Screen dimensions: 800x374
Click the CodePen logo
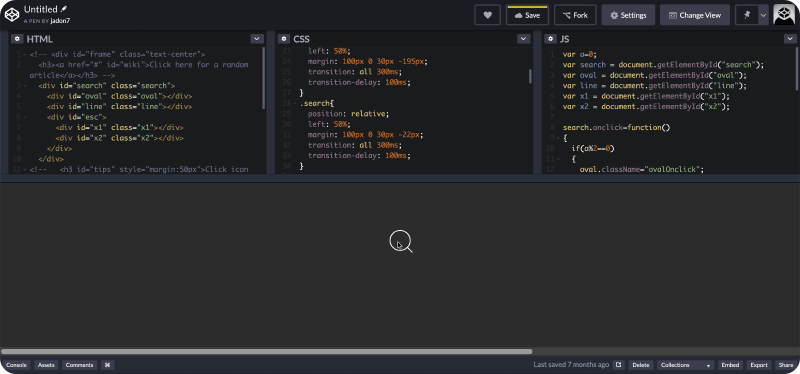pyautogui.click(x=12, y=15)
